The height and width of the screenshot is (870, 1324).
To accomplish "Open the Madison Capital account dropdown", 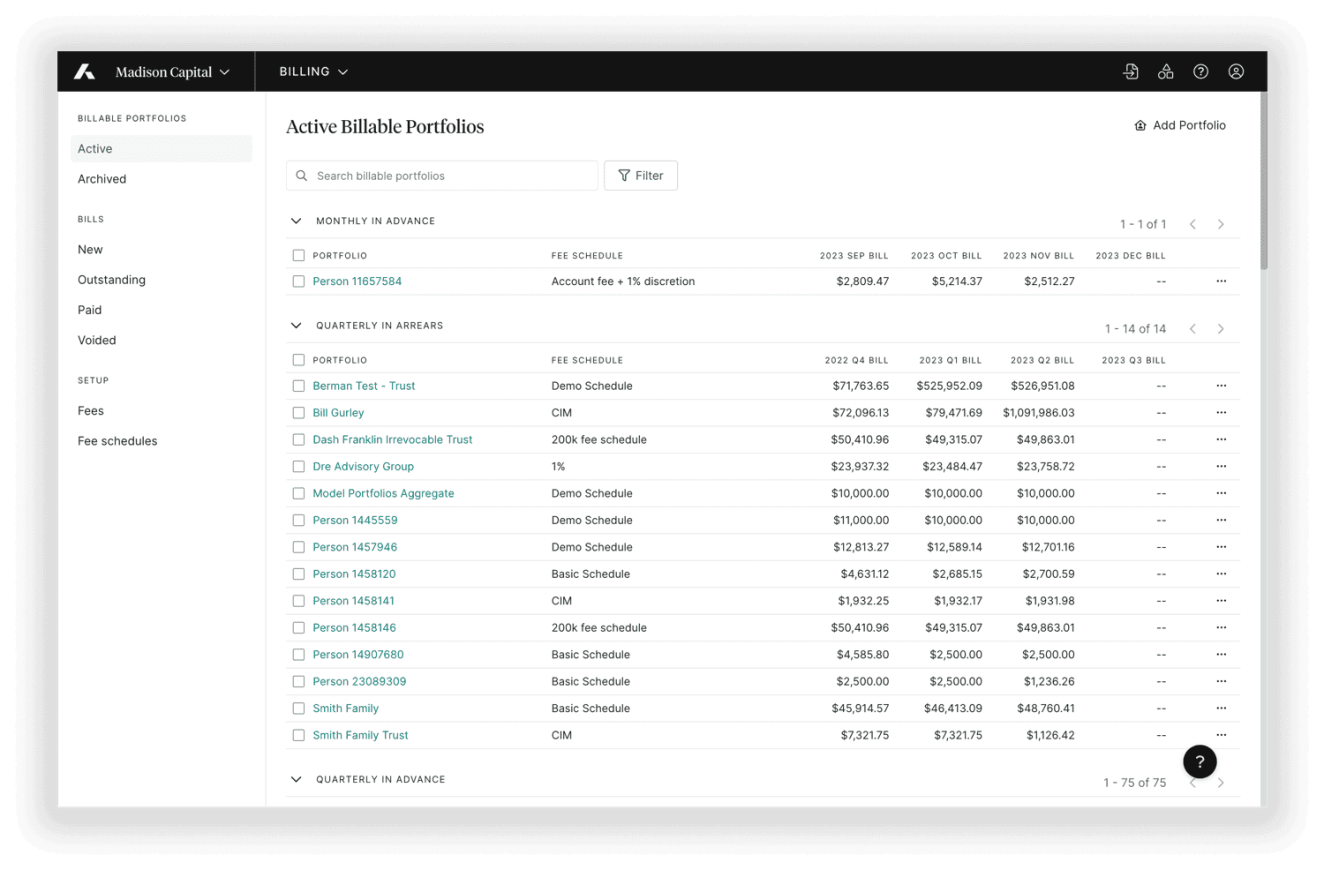I will pos(172,72).
